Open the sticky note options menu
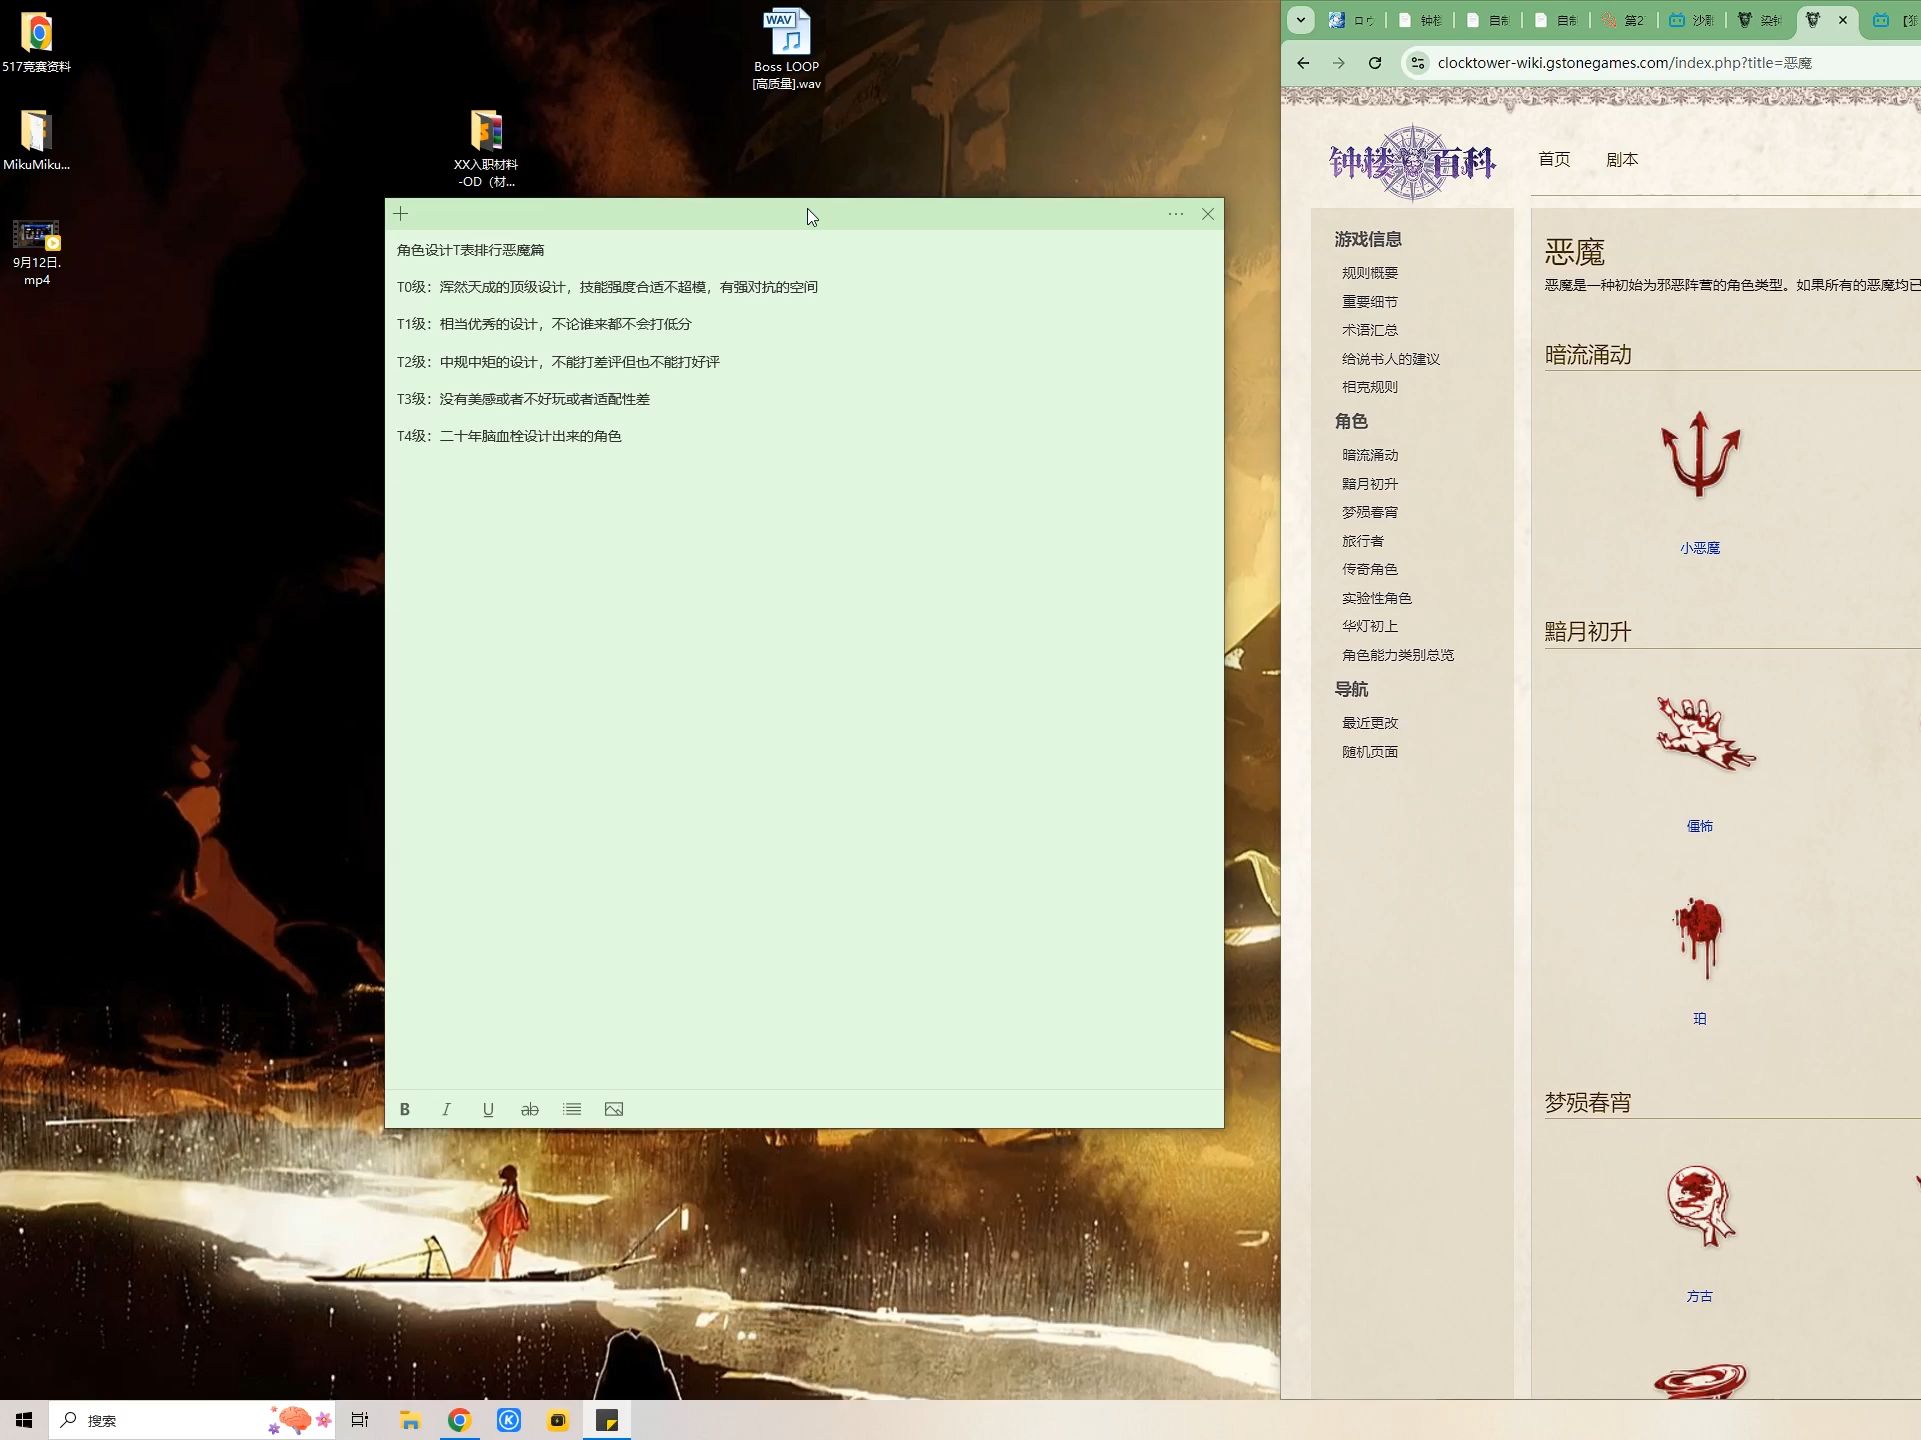 click(x=1176, y=213)
